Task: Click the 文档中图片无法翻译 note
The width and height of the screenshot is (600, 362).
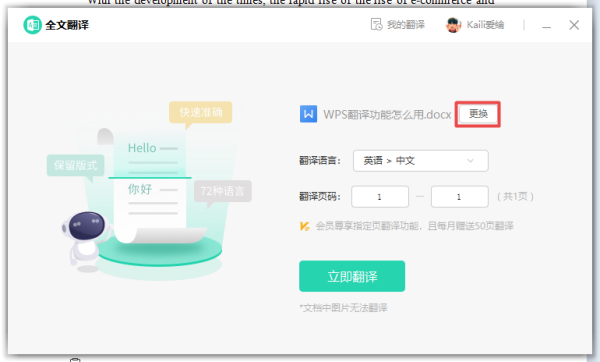Action: 343,308
